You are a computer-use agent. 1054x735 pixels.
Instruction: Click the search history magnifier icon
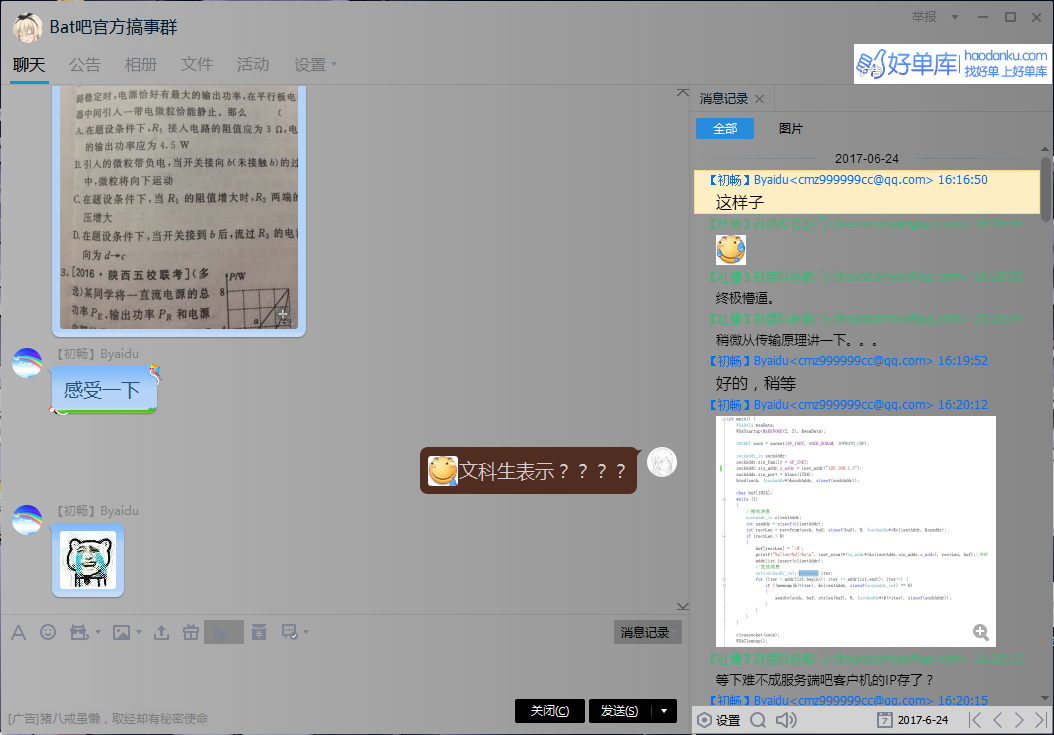[758, 720]
